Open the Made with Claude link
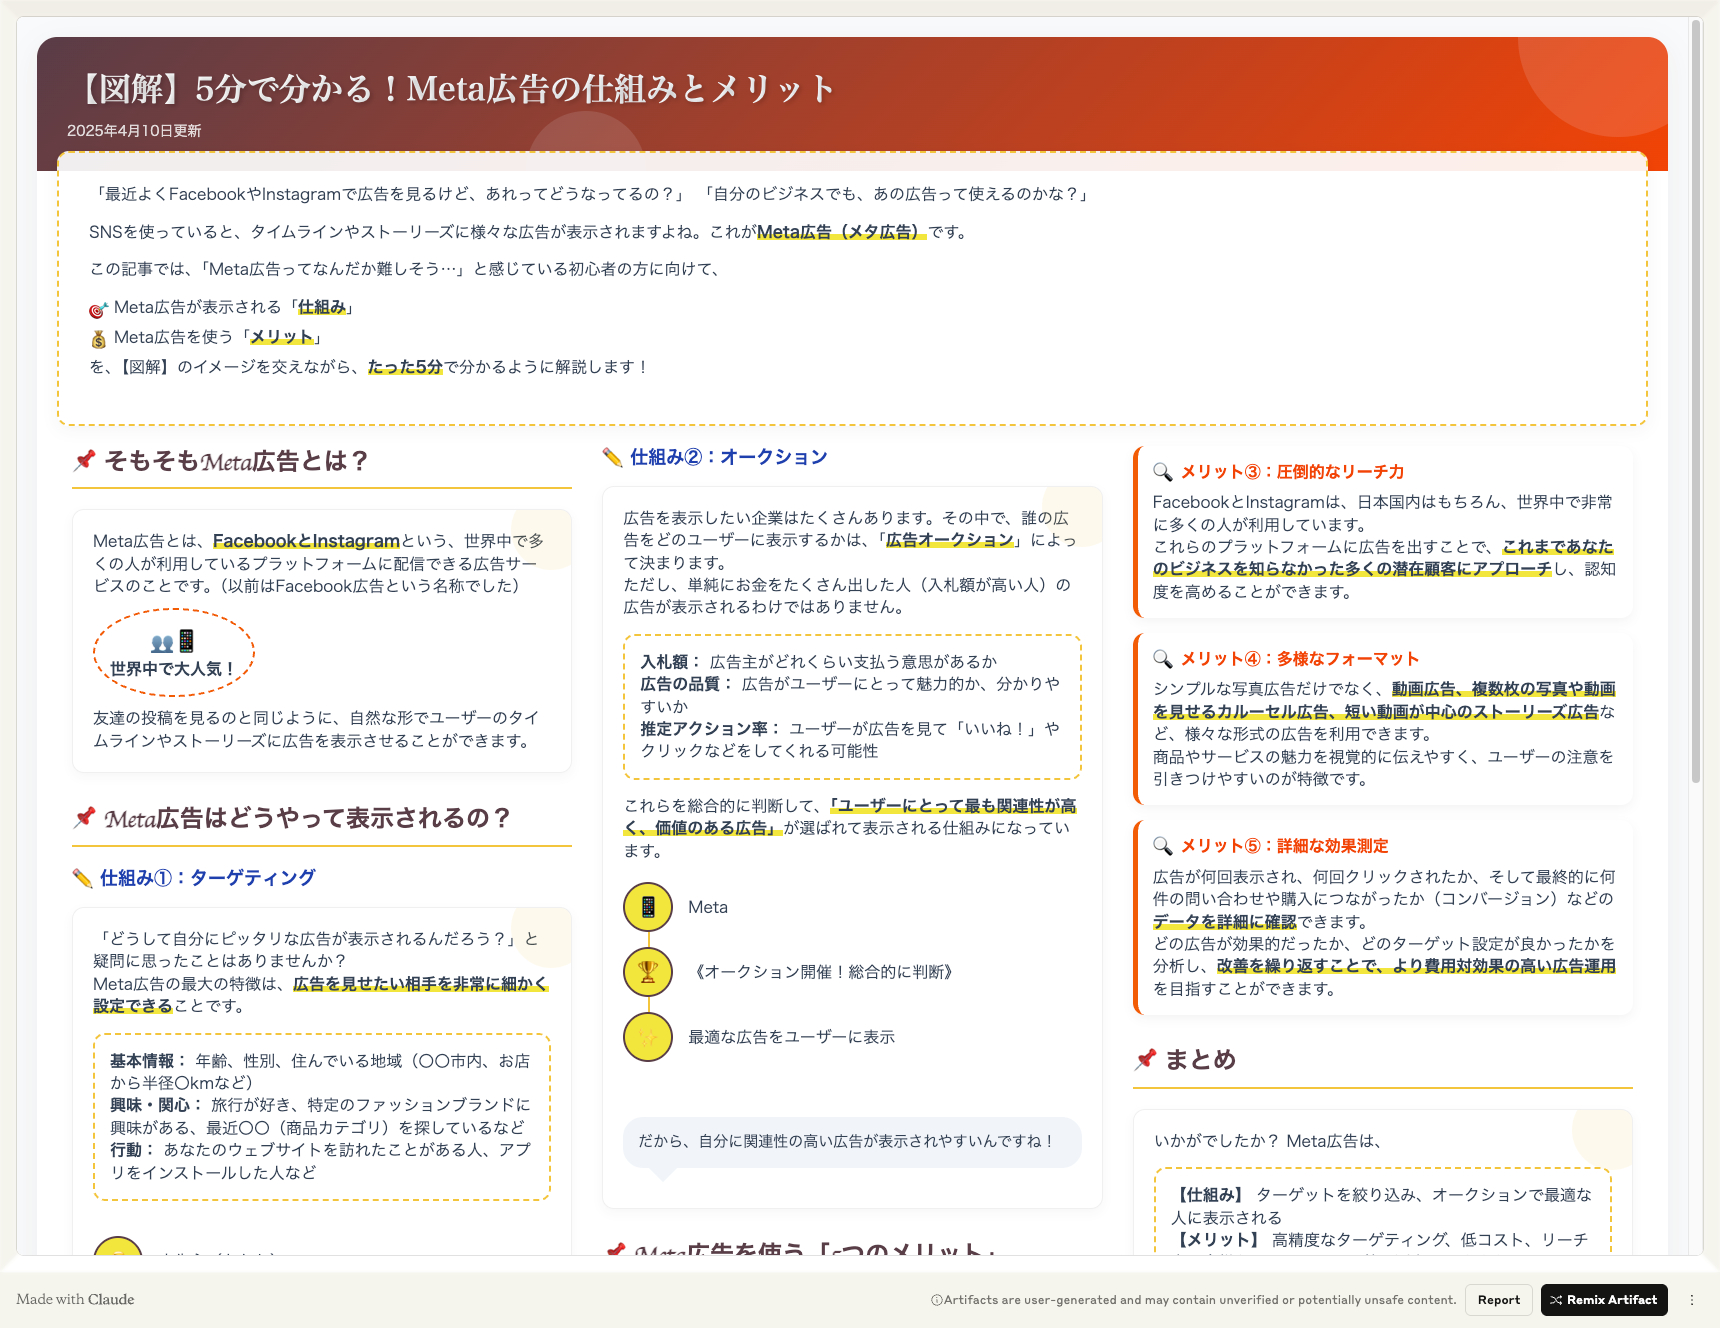Screen dimensions: 1720x1328 click(x=75, y=1300)
